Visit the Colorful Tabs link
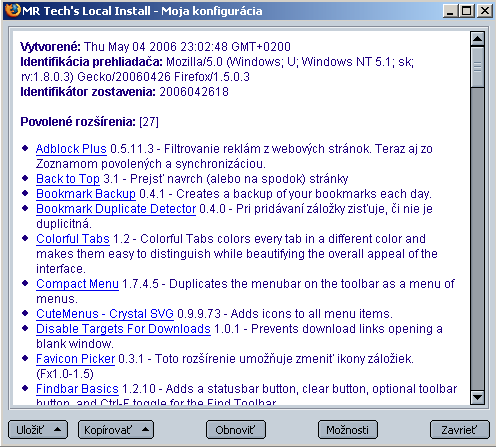The width and height of the screenshot is (496, 447). tap(73, 239)
